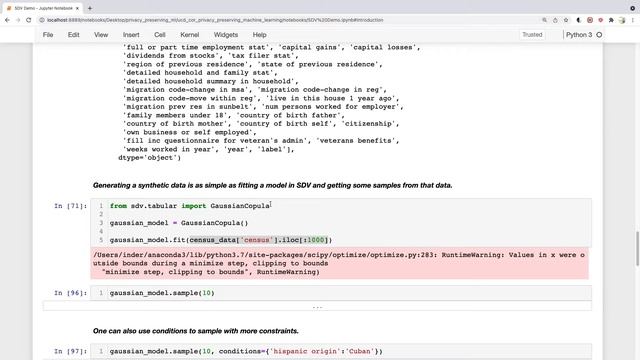Click the red RuntimeWarning output block
The width and height of the screenshot is (640, 360).
(340, 263)
